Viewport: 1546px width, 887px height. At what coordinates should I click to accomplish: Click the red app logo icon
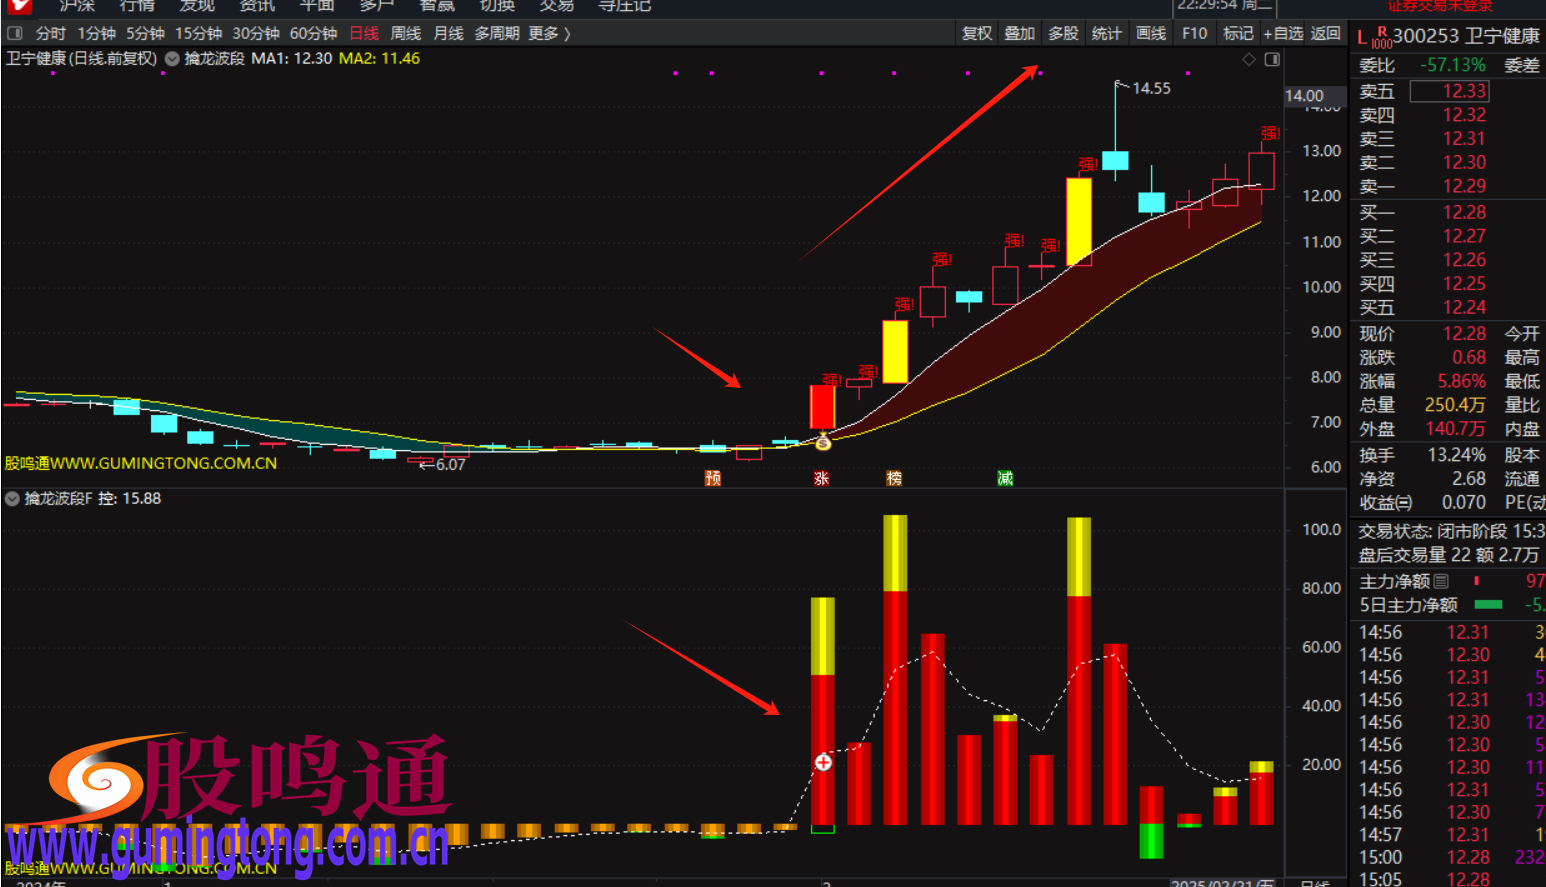tap(19, 7)
